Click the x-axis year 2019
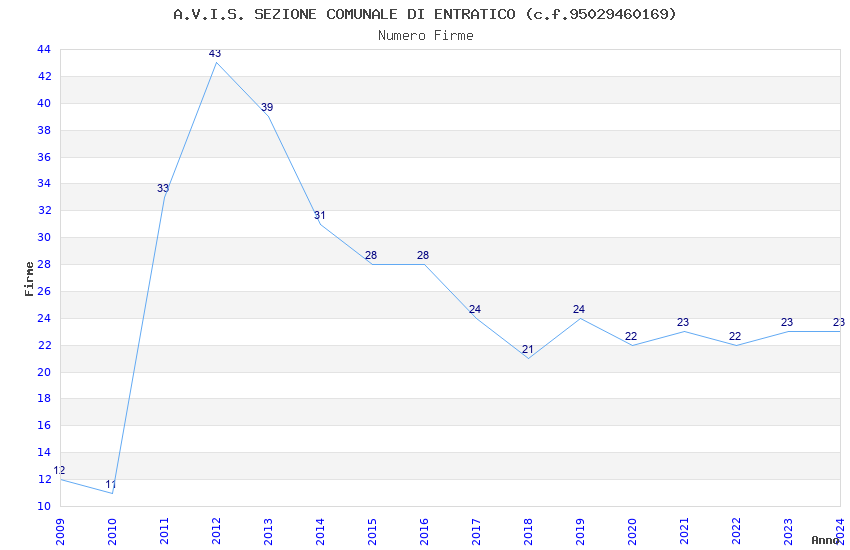Image resolution: width=850 pixels, height=550 pixels. [x=580, y=532]
